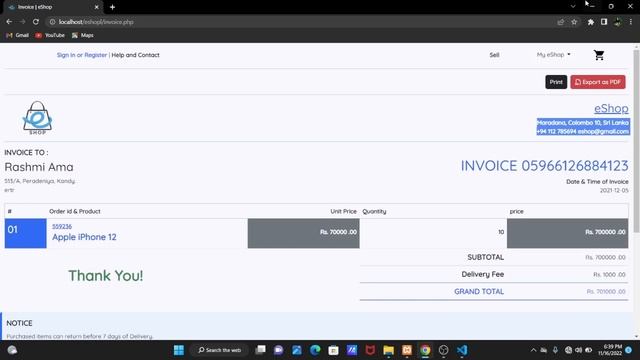
Task: Click the taskbar Search the web box
Action: (220, 350)
